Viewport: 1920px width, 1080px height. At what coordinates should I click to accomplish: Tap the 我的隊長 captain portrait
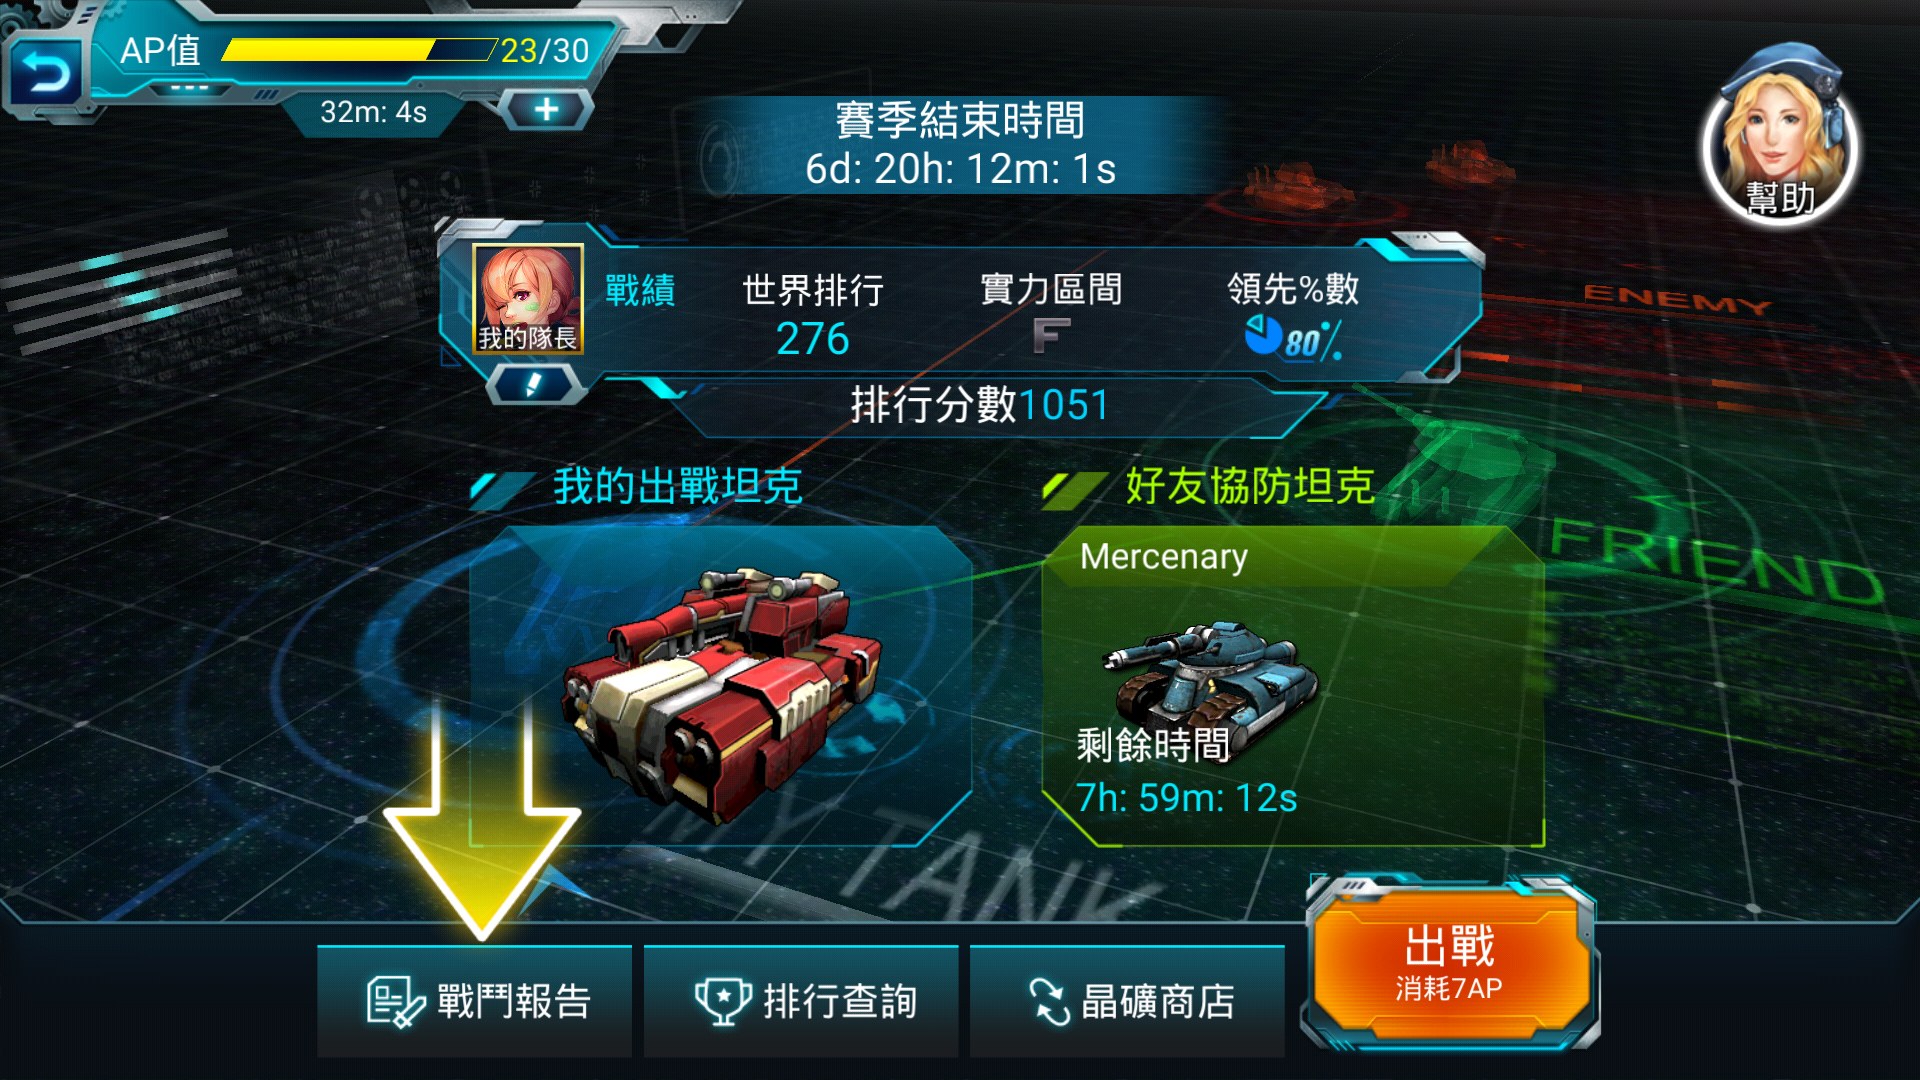click(x=527, y=299)
